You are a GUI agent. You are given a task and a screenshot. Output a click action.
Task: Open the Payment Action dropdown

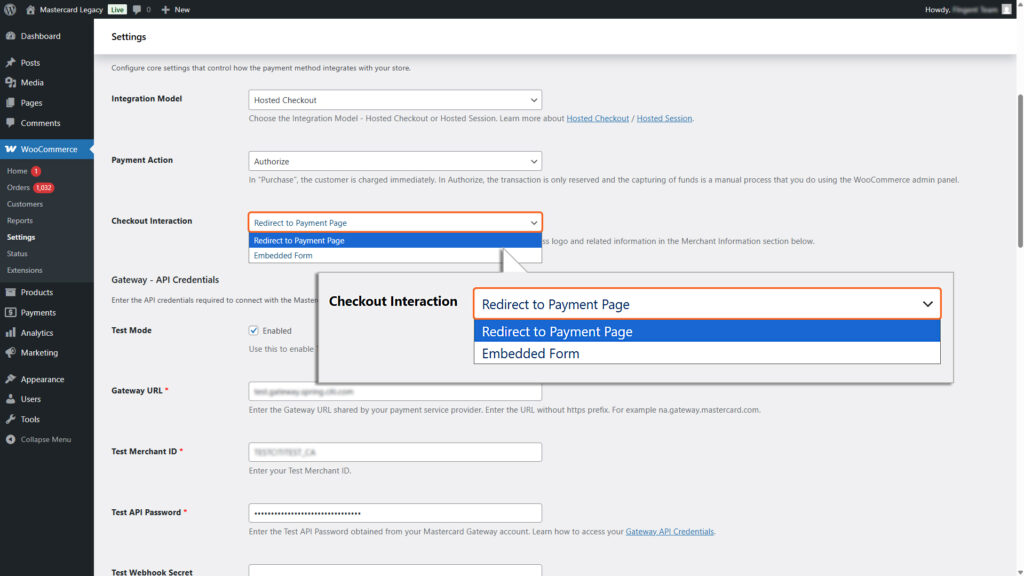coord(394,160)
